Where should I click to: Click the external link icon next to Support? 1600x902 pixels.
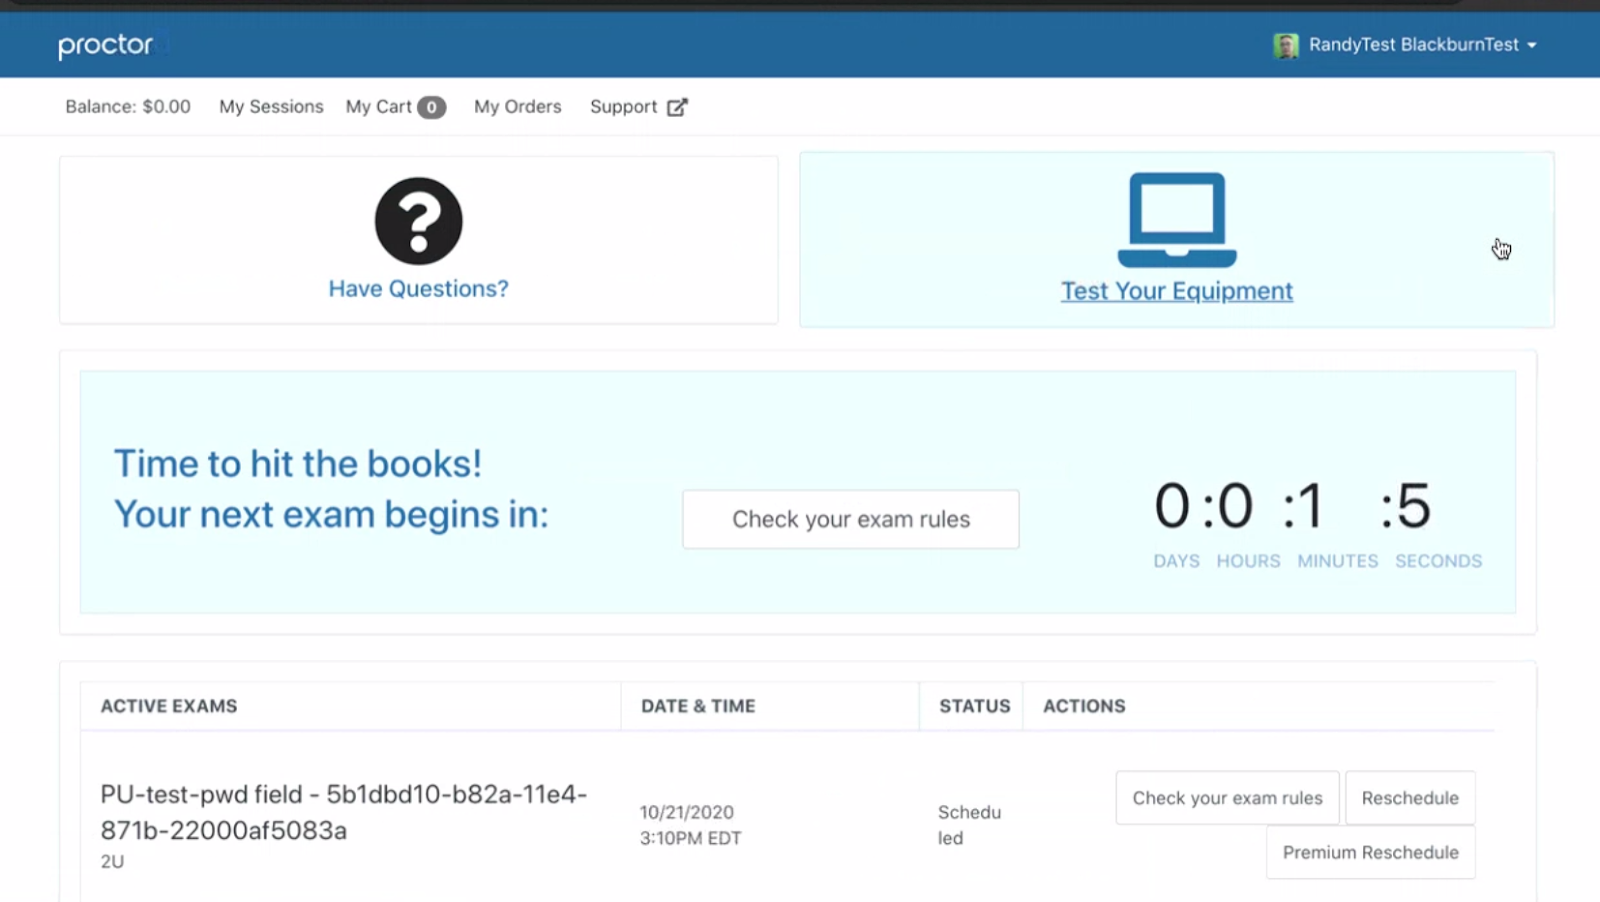coord(677,107)
